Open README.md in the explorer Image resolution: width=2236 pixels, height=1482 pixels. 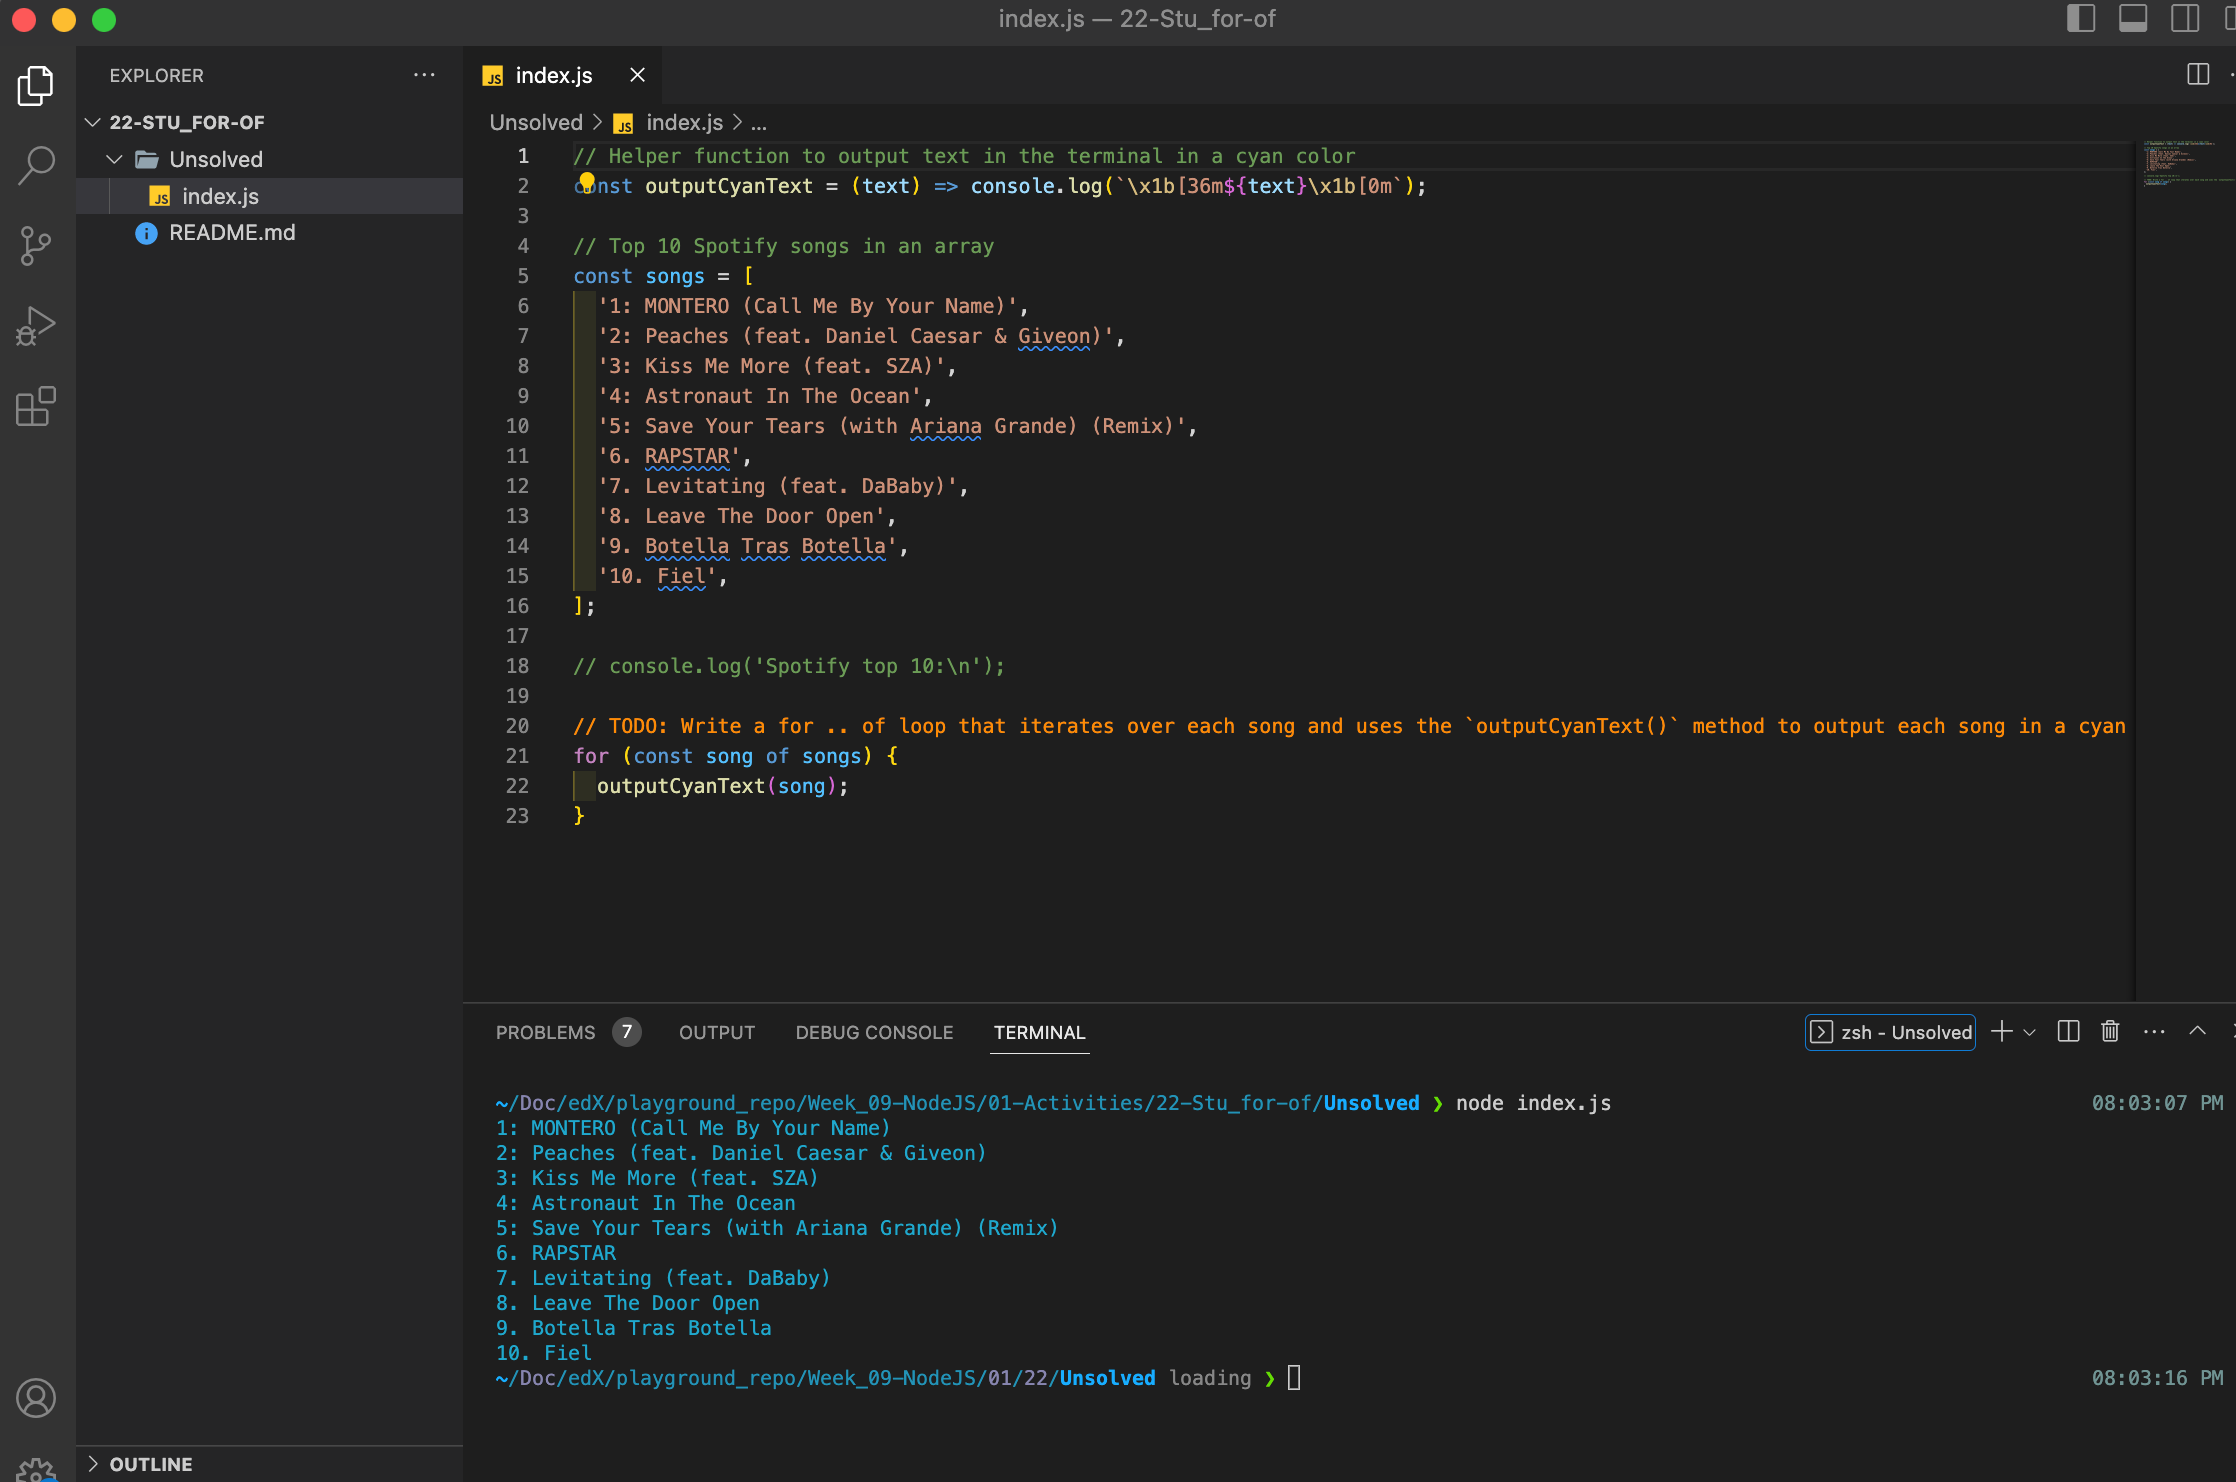tap(232, 233)
